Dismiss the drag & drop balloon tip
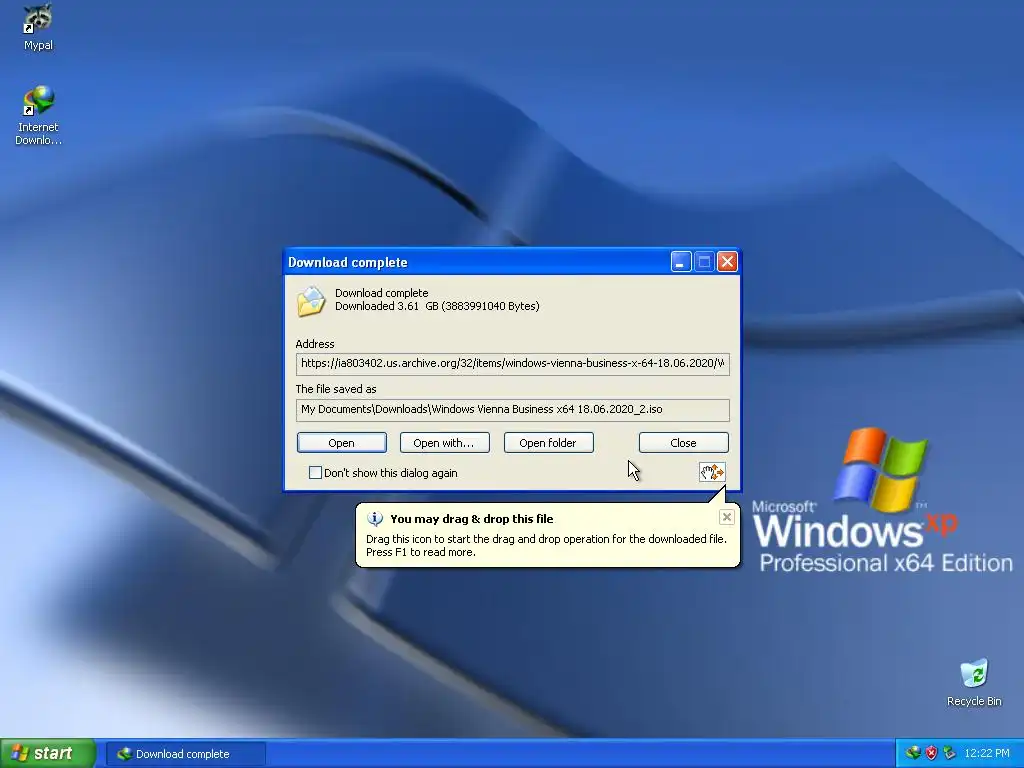 [x=726, y=517]
